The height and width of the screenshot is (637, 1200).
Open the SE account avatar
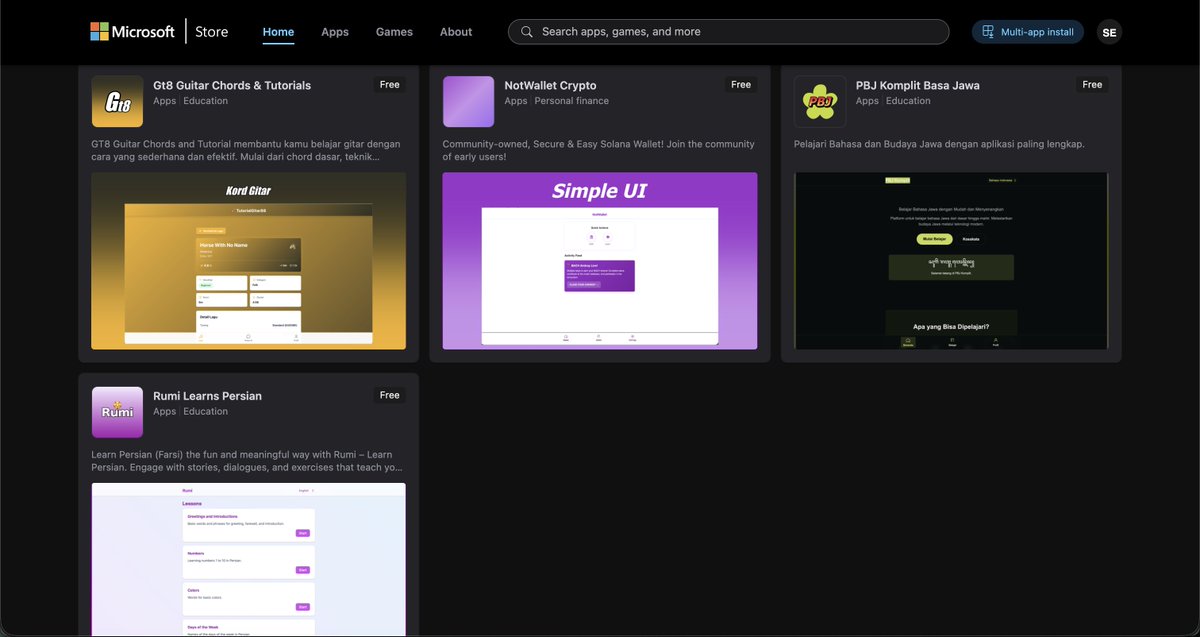tap(1109, 32)
